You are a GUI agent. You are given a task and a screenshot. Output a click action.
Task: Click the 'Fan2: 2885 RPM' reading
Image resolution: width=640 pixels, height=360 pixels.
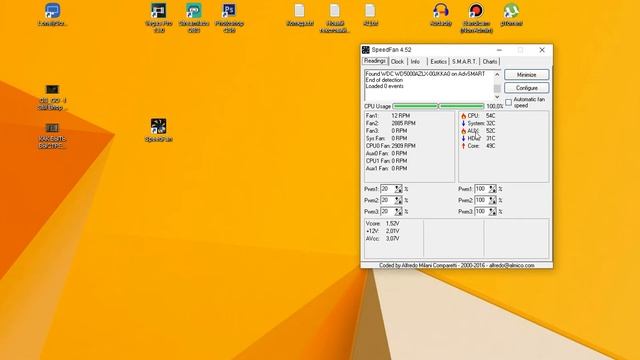click(x=391, y=123)
